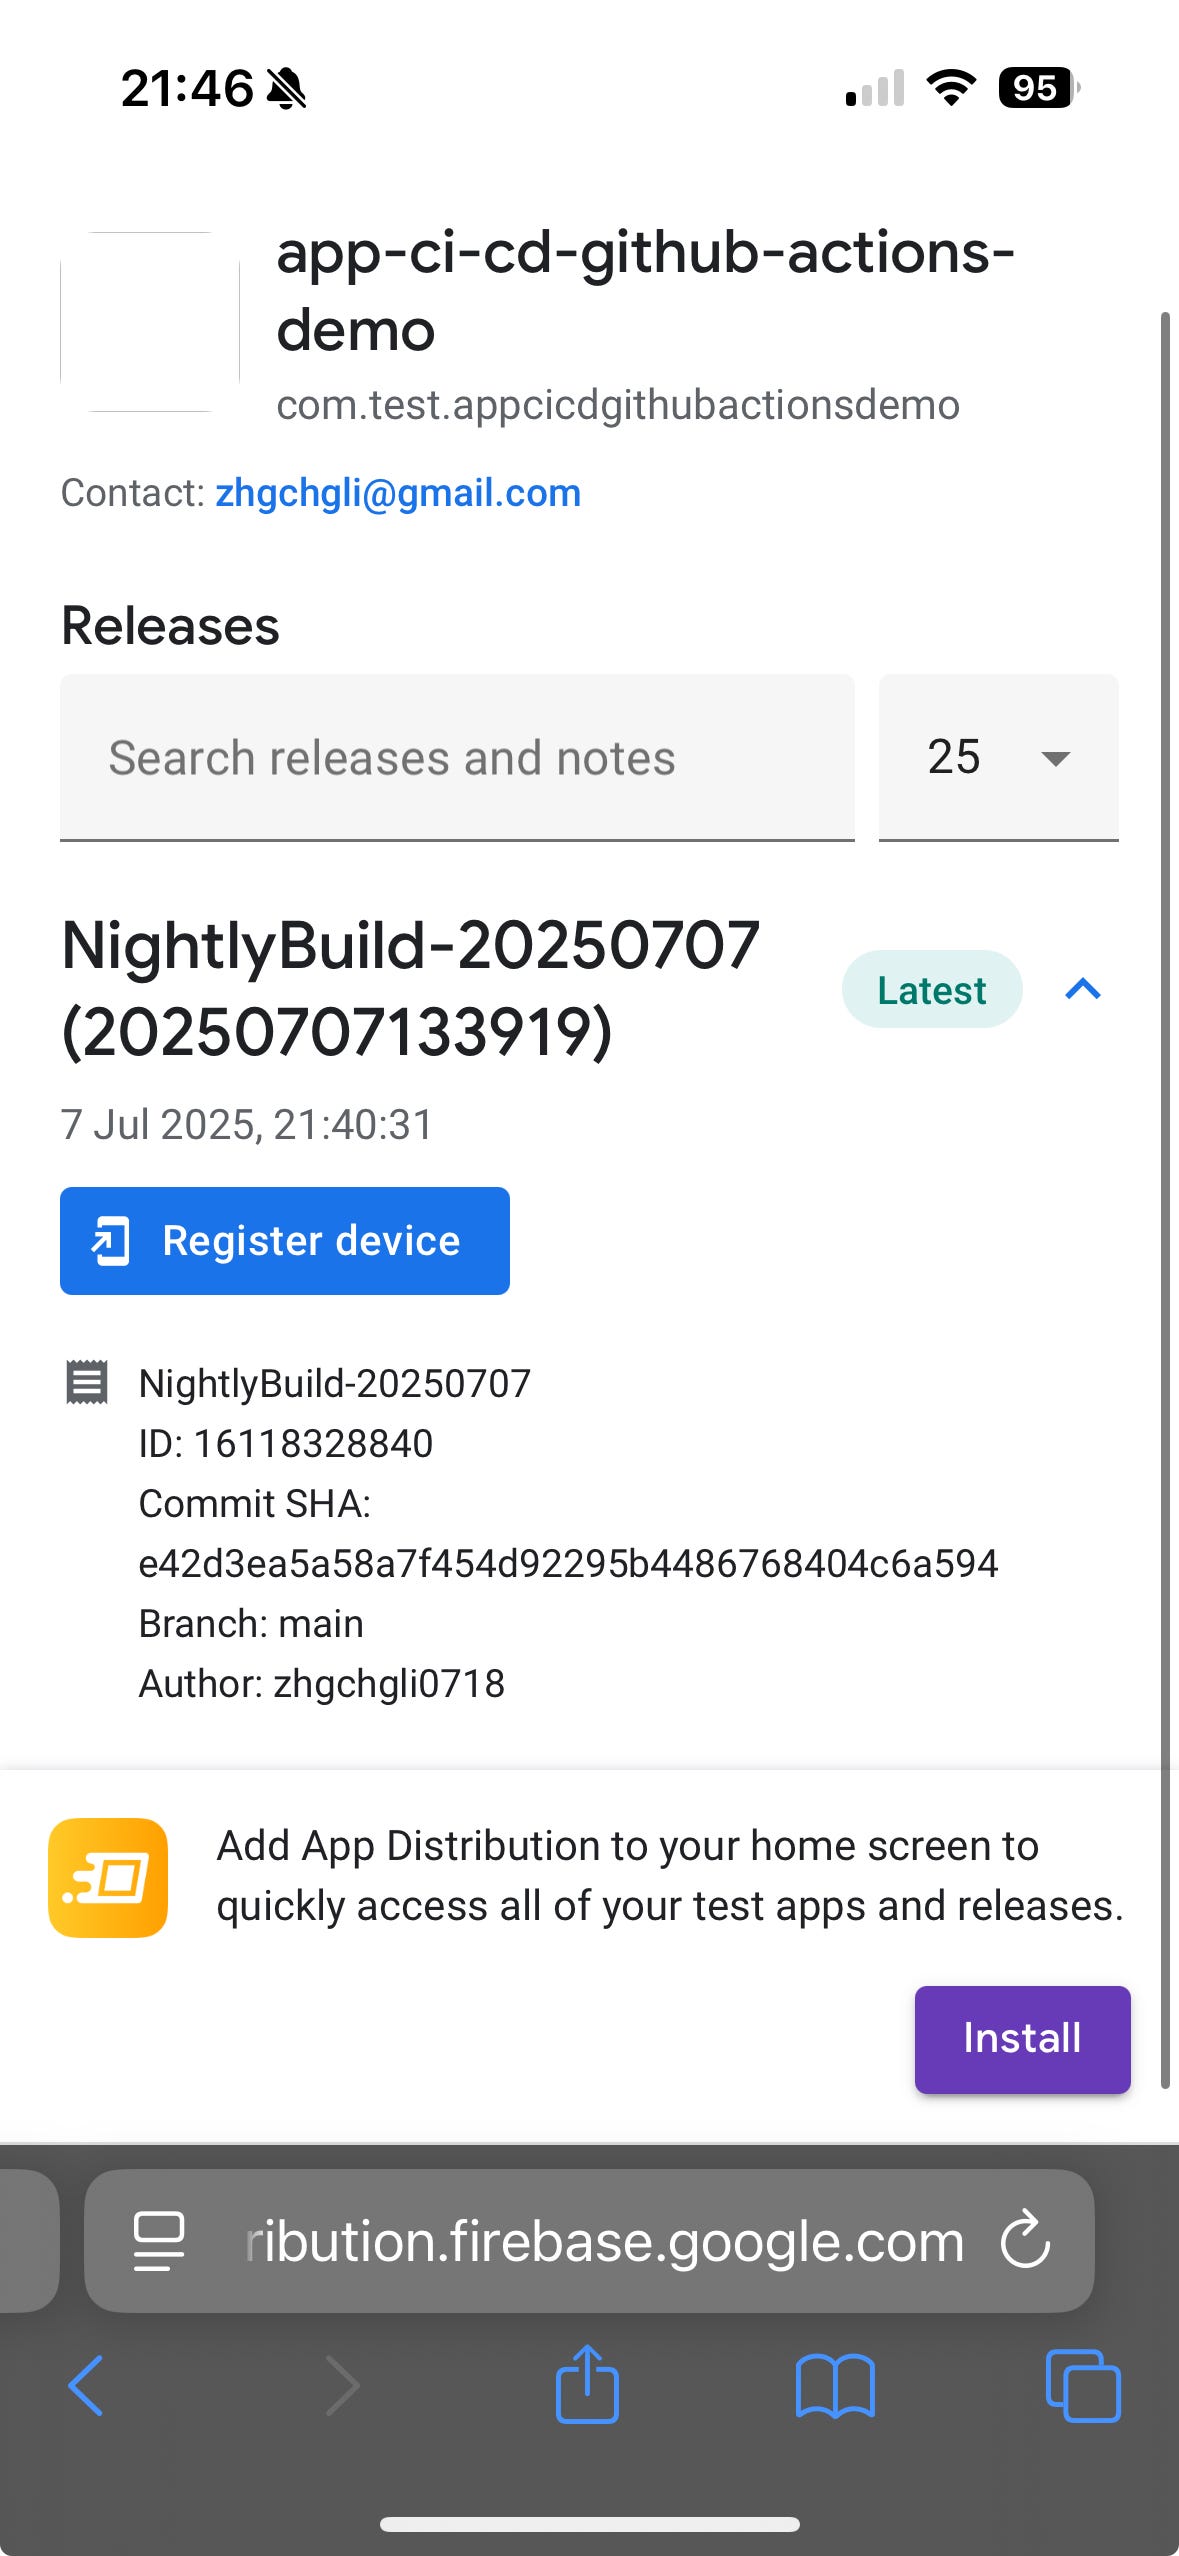Image resolution: width=1179 pixels, height=2556 pixels.
Task: Reload the page in the address bar
Action: click(x=1025, y=2240)
